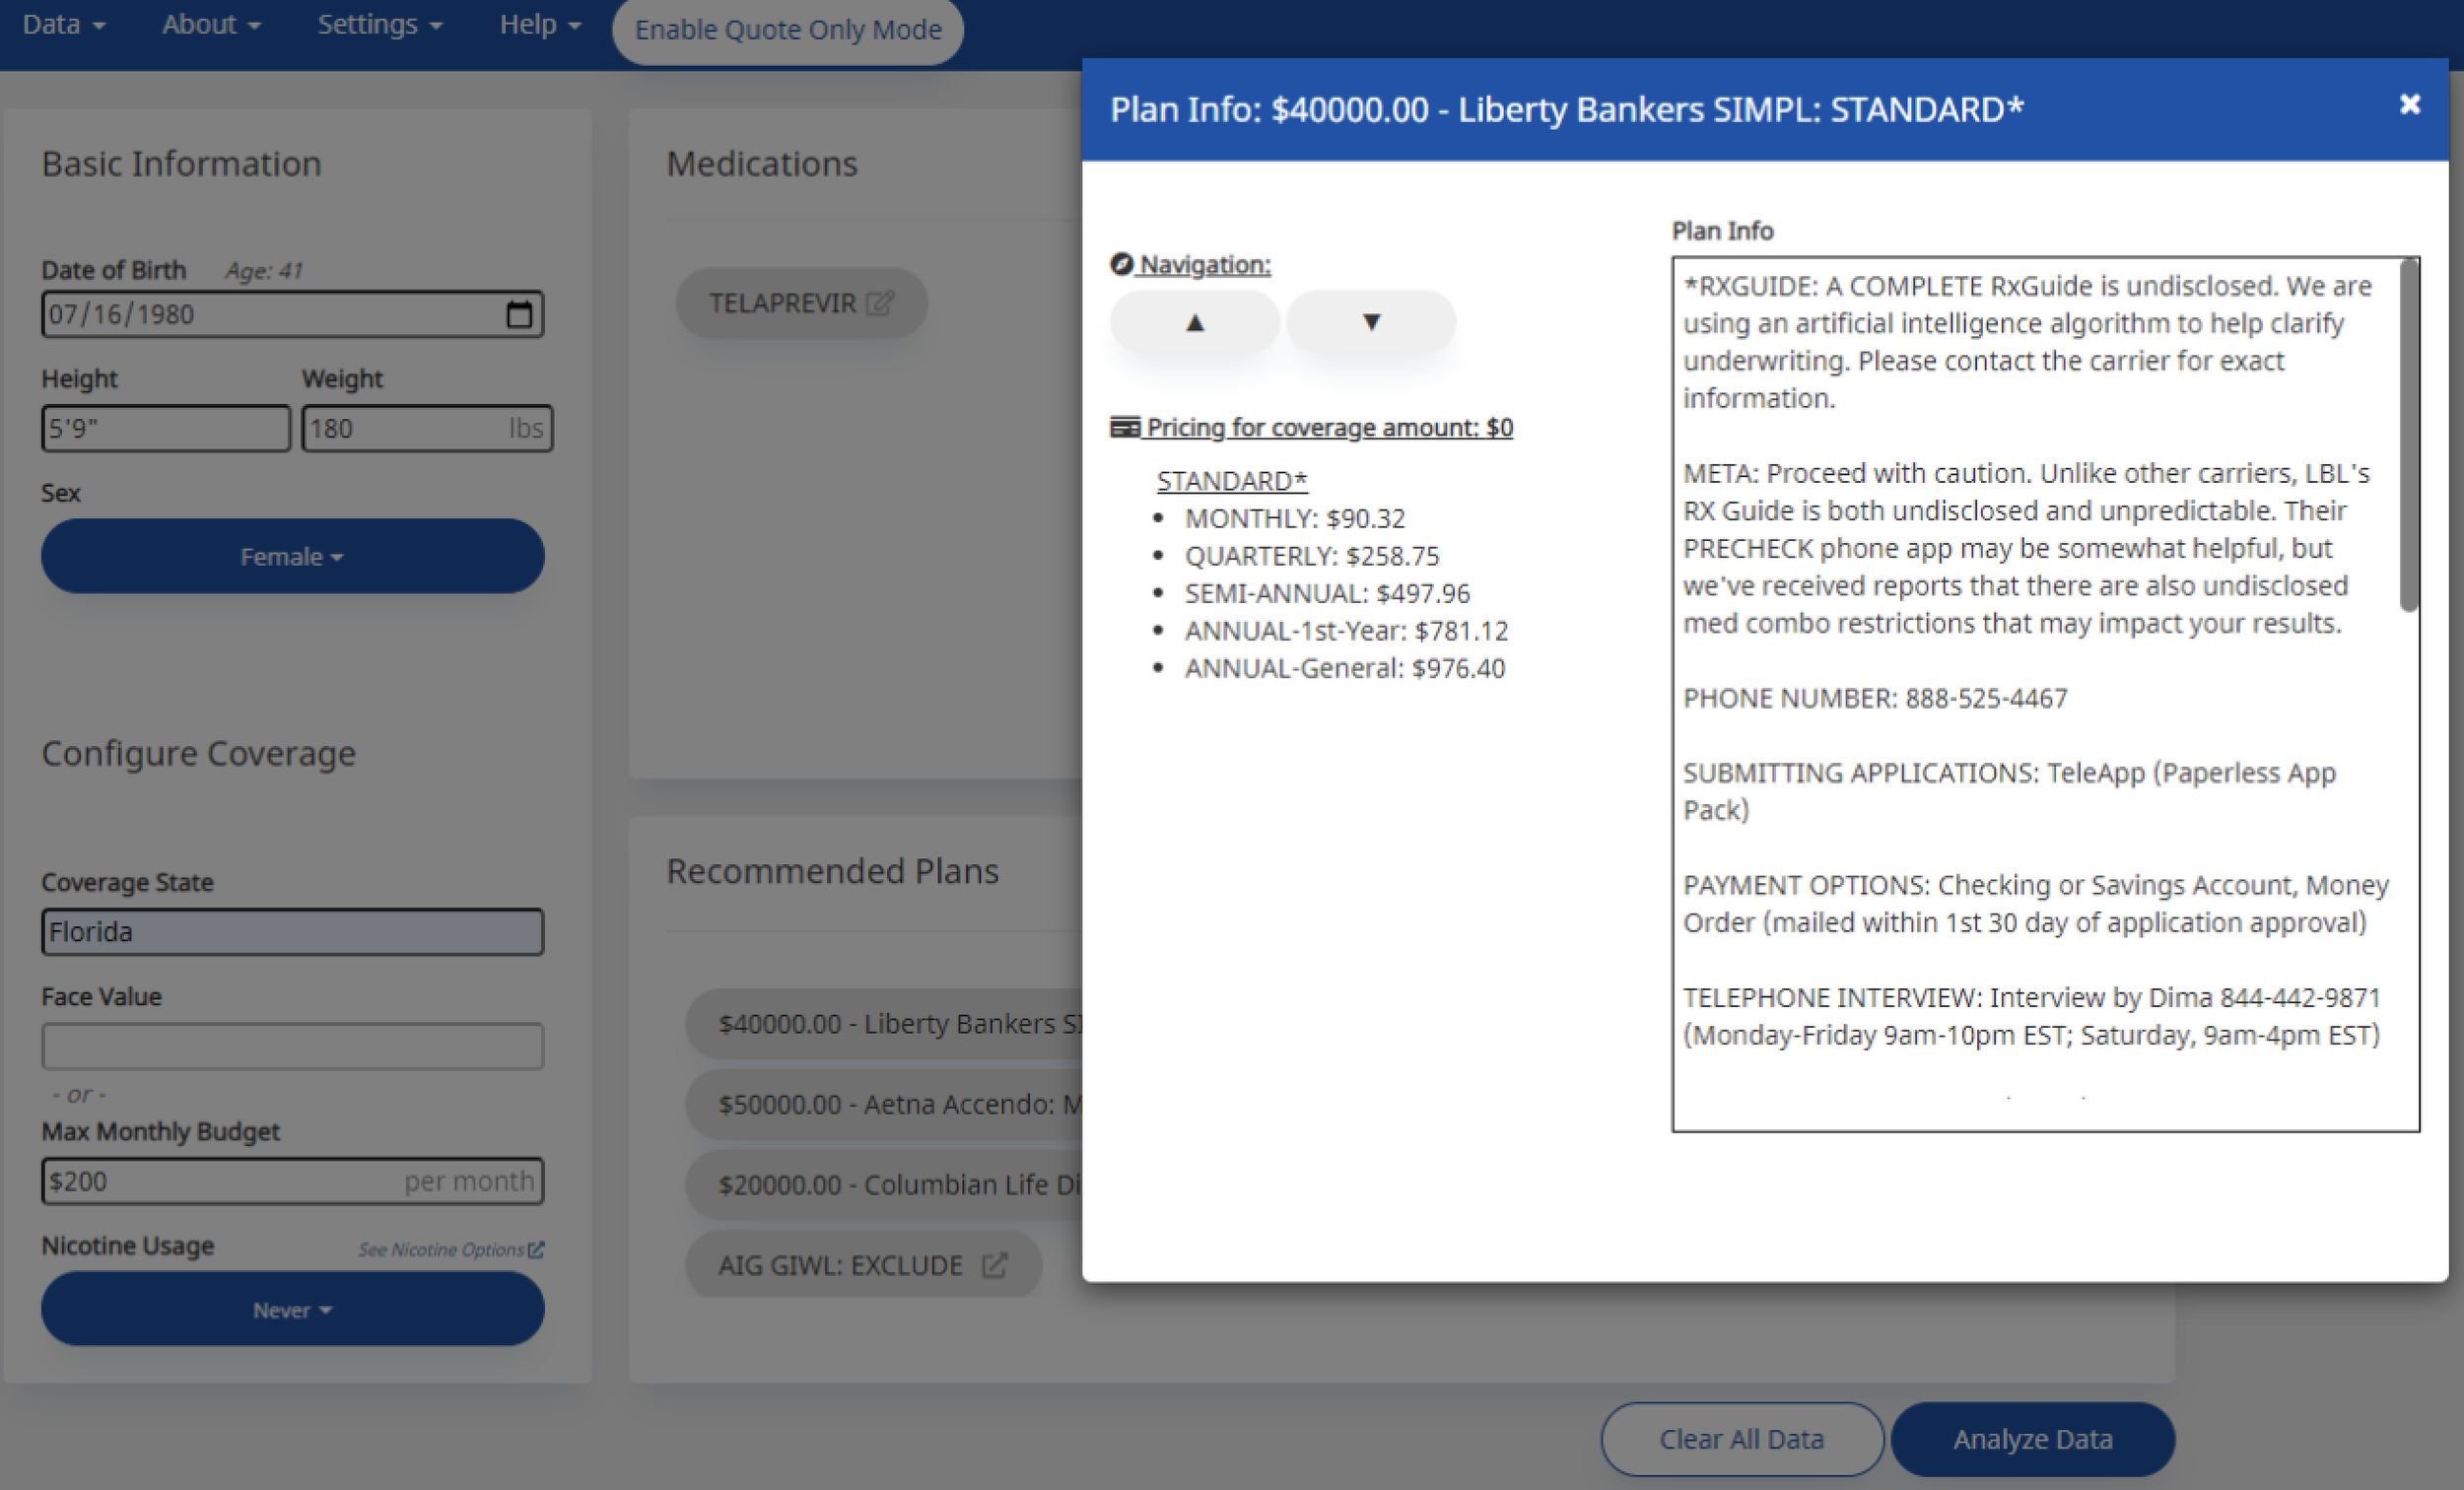This screenshot has height=1490, width=2464.
Task: Click the up arrow navigation button
Action: point(1194,322)
